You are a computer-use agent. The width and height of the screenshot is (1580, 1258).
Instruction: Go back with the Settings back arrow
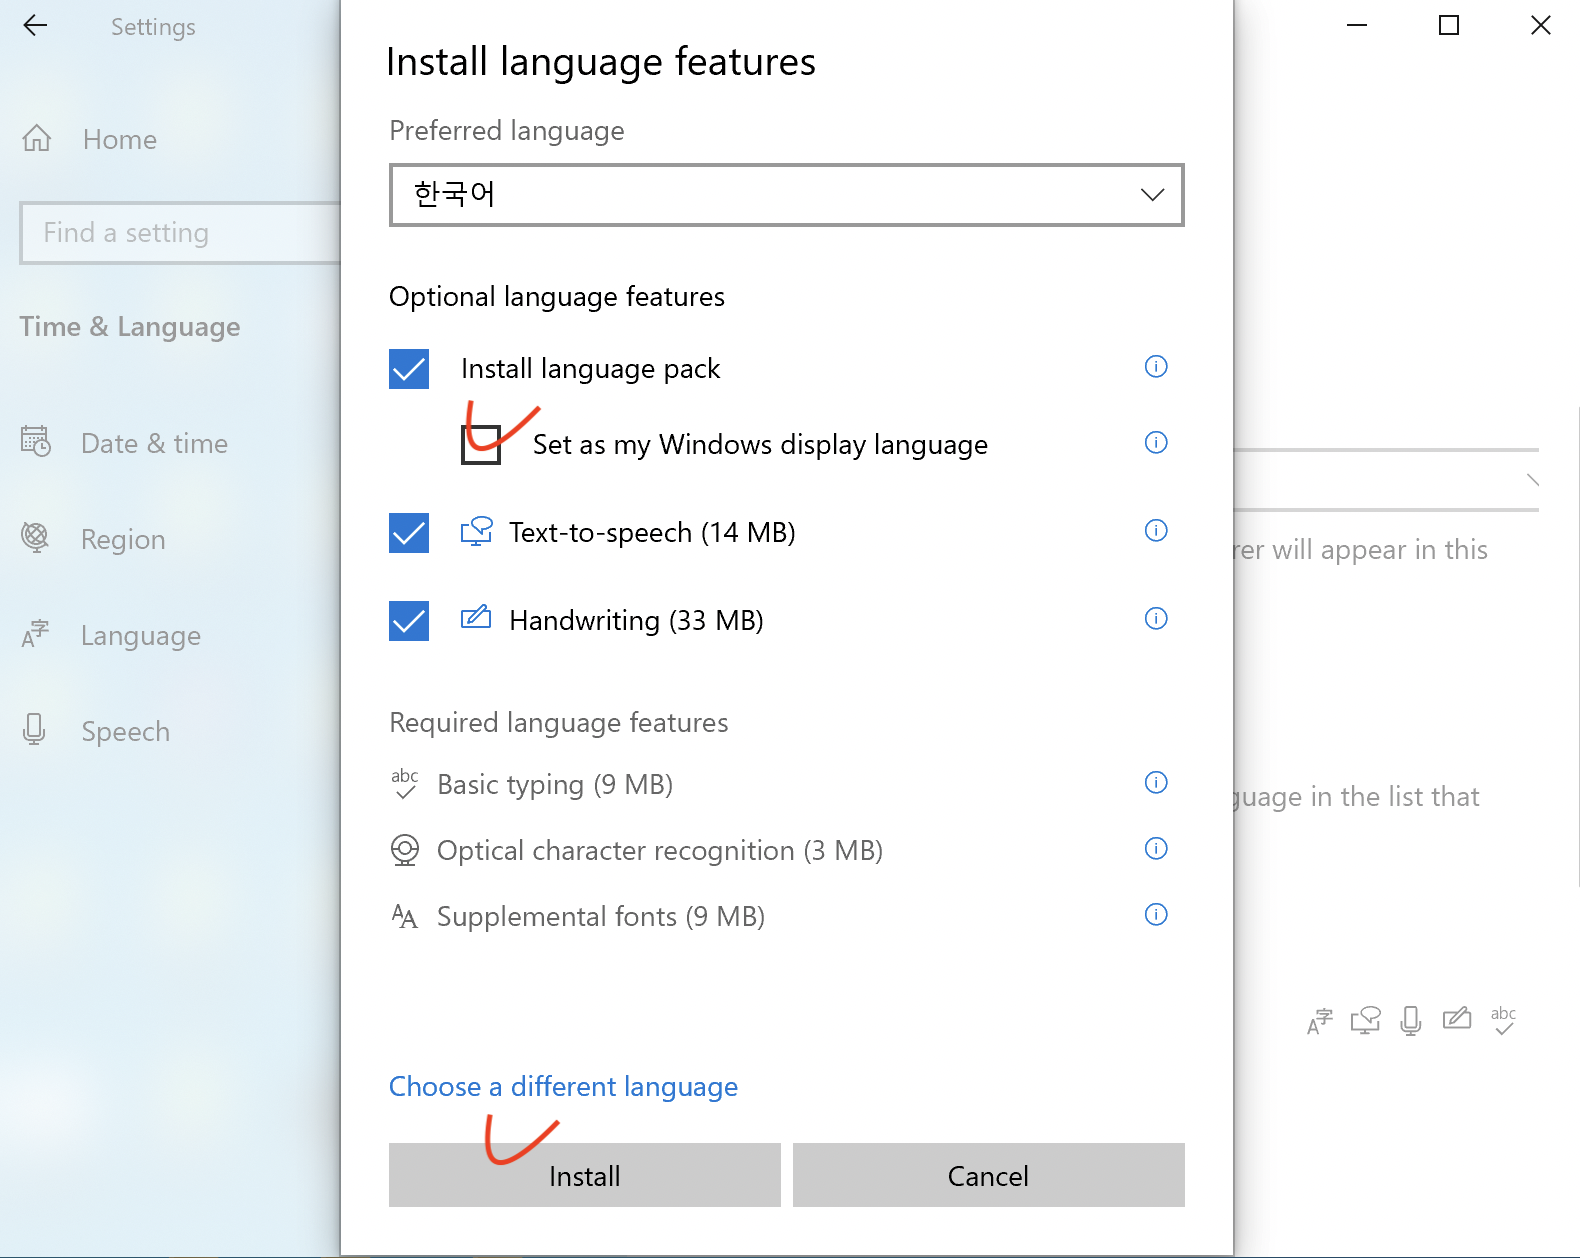coord(35,26)
